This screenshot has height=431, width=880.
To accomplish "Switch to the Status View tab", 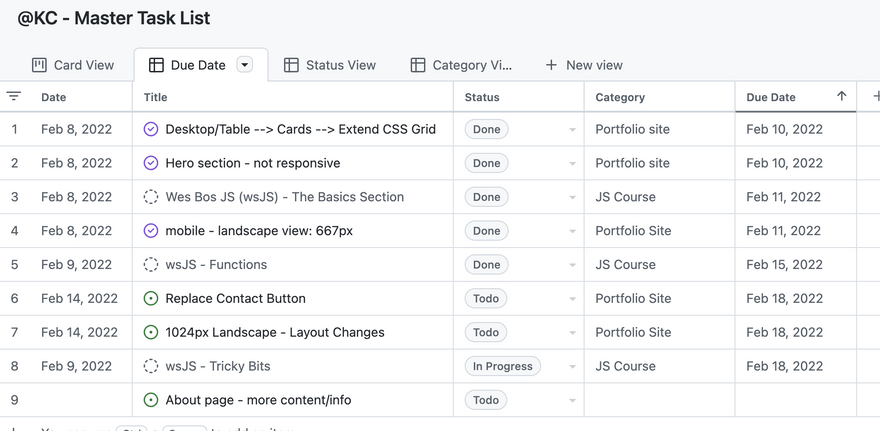I will click(x=340, y=65).
